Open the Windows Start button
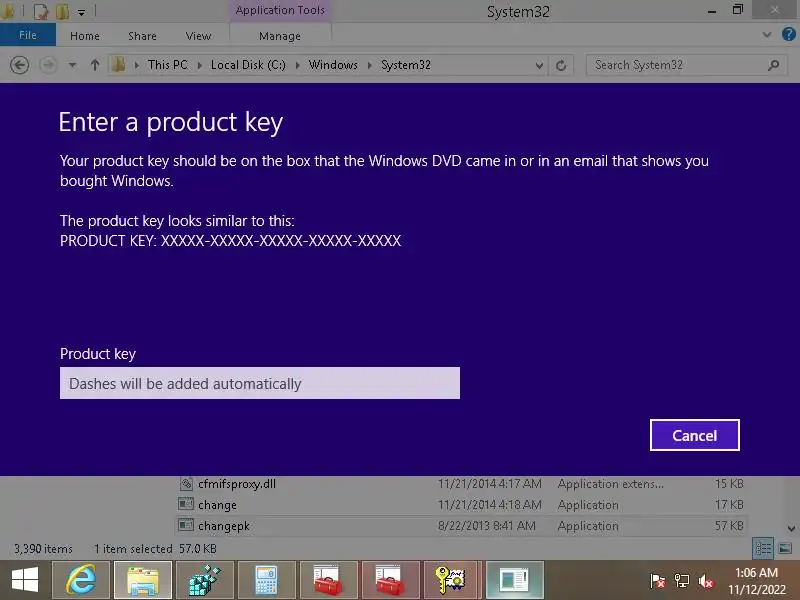800x600 pixels. [x=24, y=580]
